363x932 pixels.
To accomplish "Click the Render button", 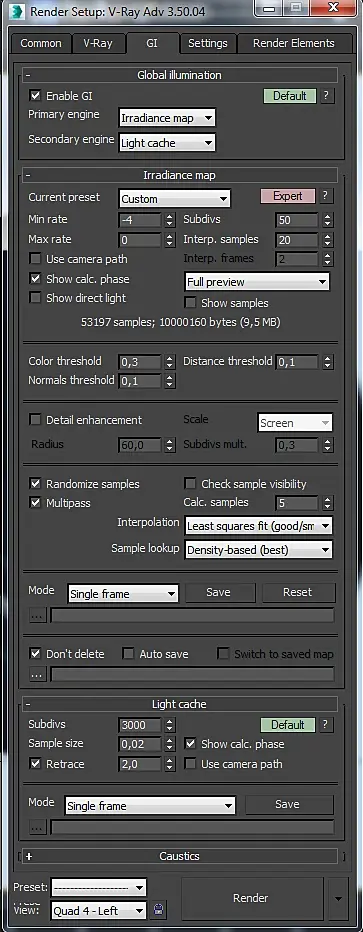I will point(251,898).
